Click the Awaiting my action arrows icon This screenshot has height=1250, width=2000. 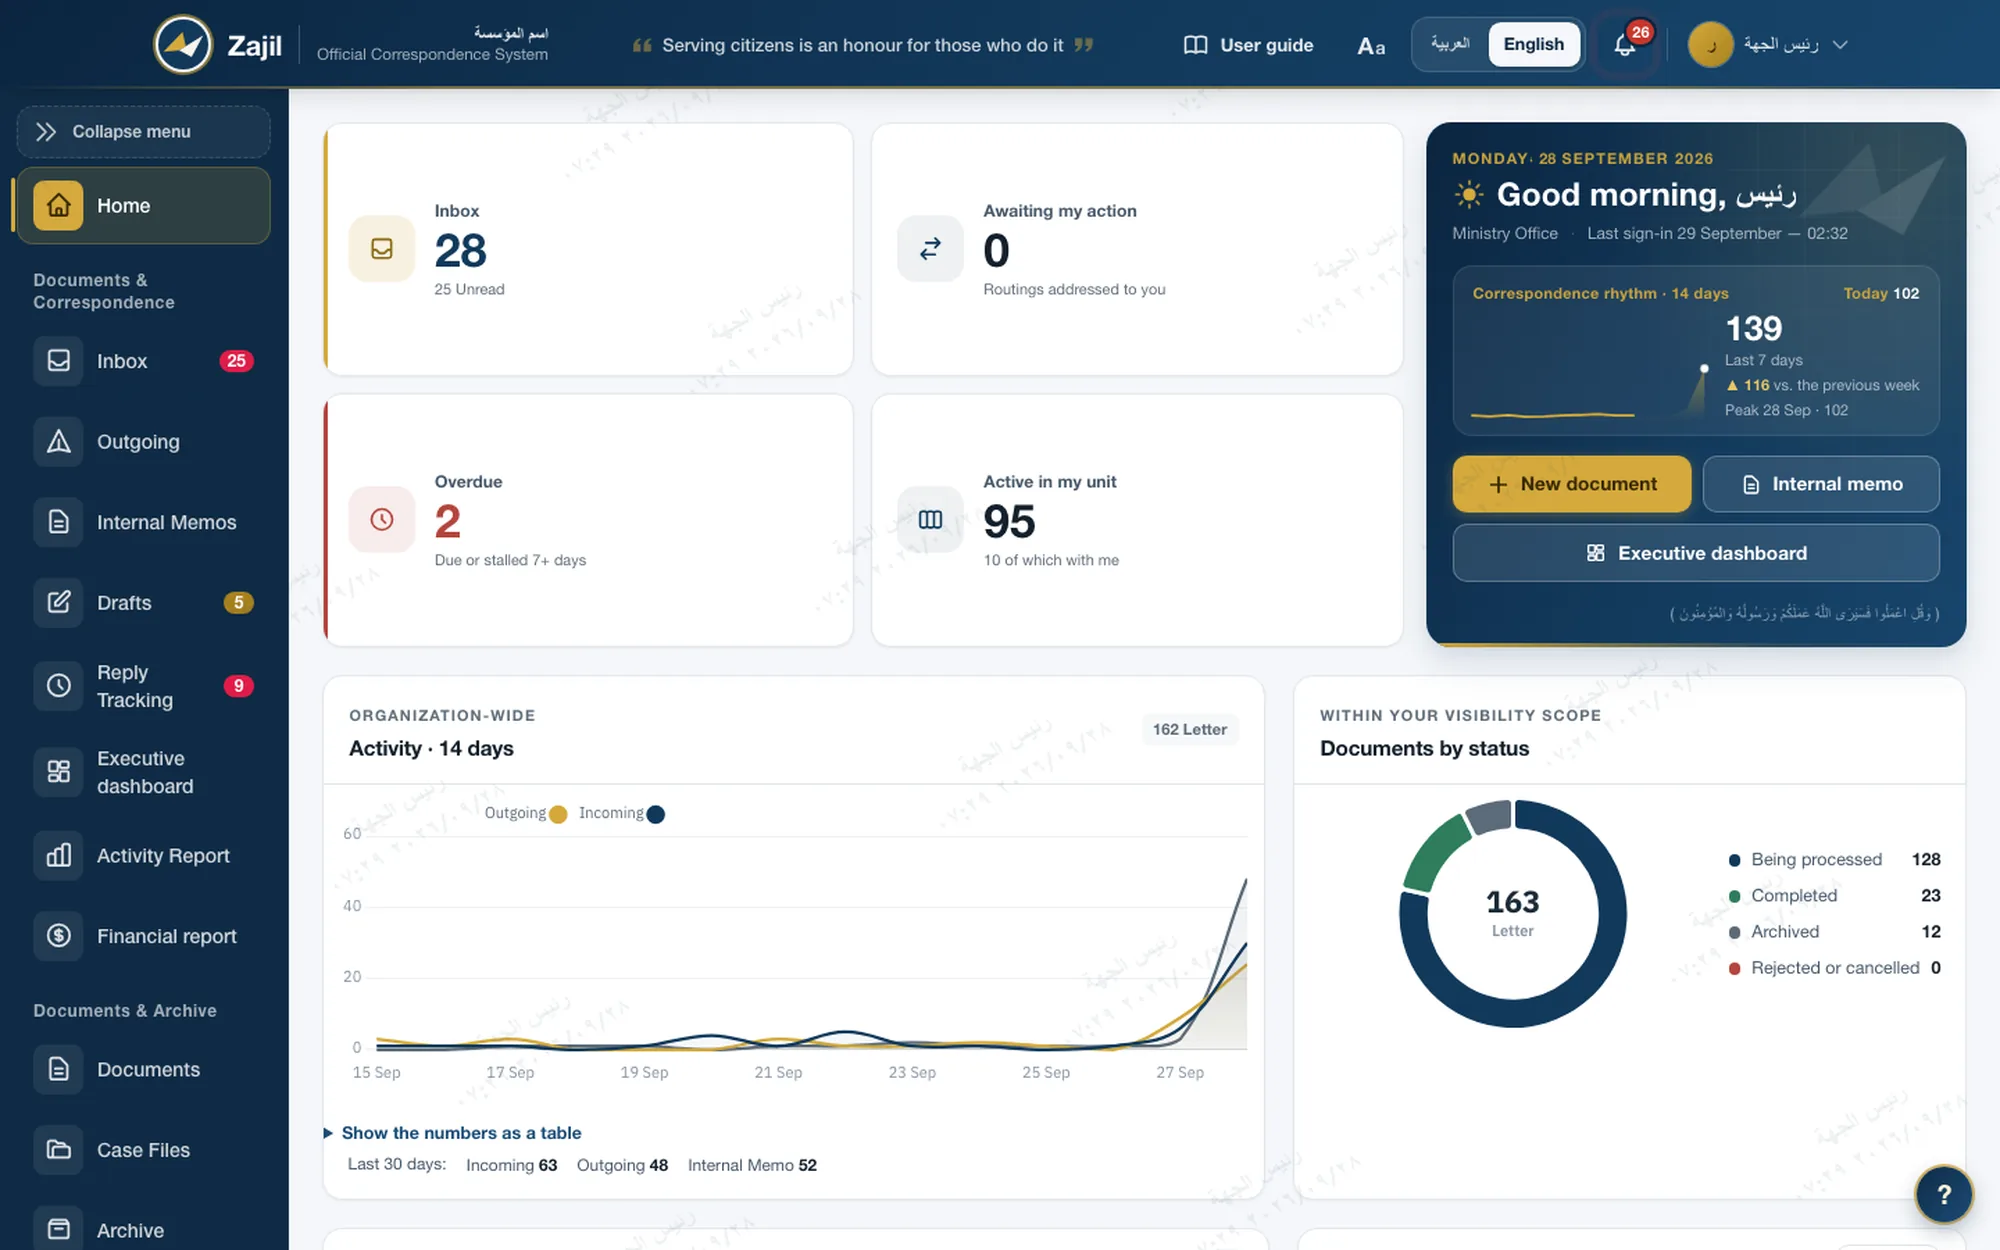pos(930,248)
